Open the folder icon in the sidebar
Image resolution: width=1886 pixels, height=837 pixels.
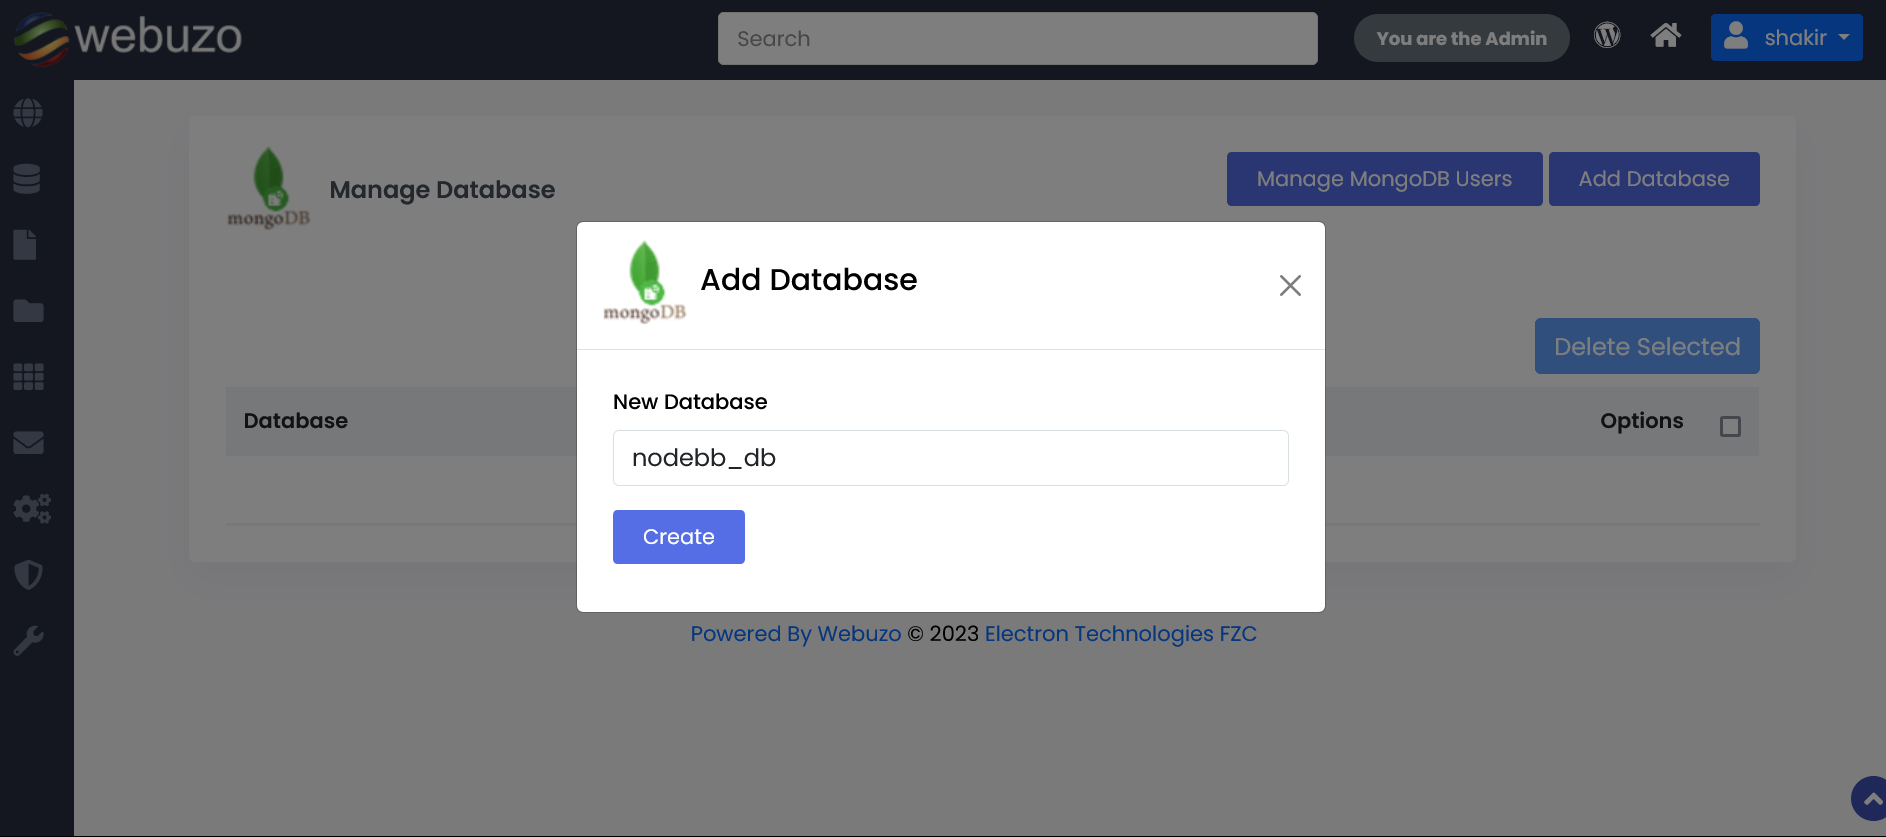click(28, 311)
